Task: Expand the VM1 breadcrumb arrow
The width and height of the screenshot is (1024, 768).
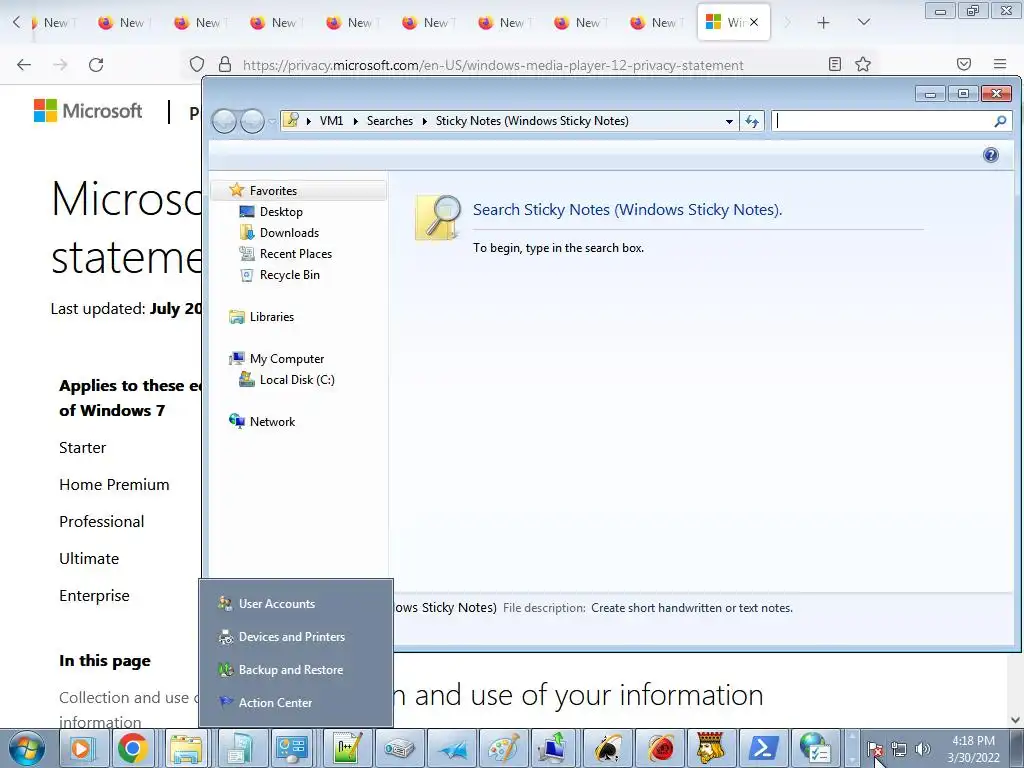Action: click(x=356, y=121)
